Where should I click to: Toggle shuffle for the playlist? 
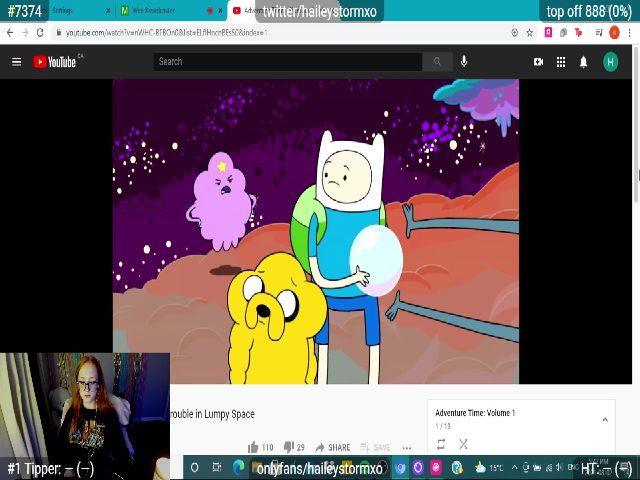pos(463,444)
